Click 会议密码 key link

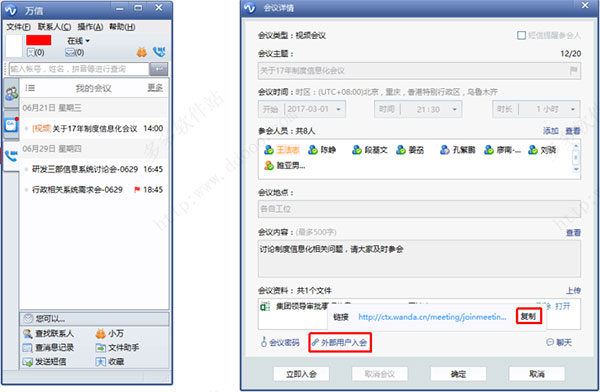[280, 342]
